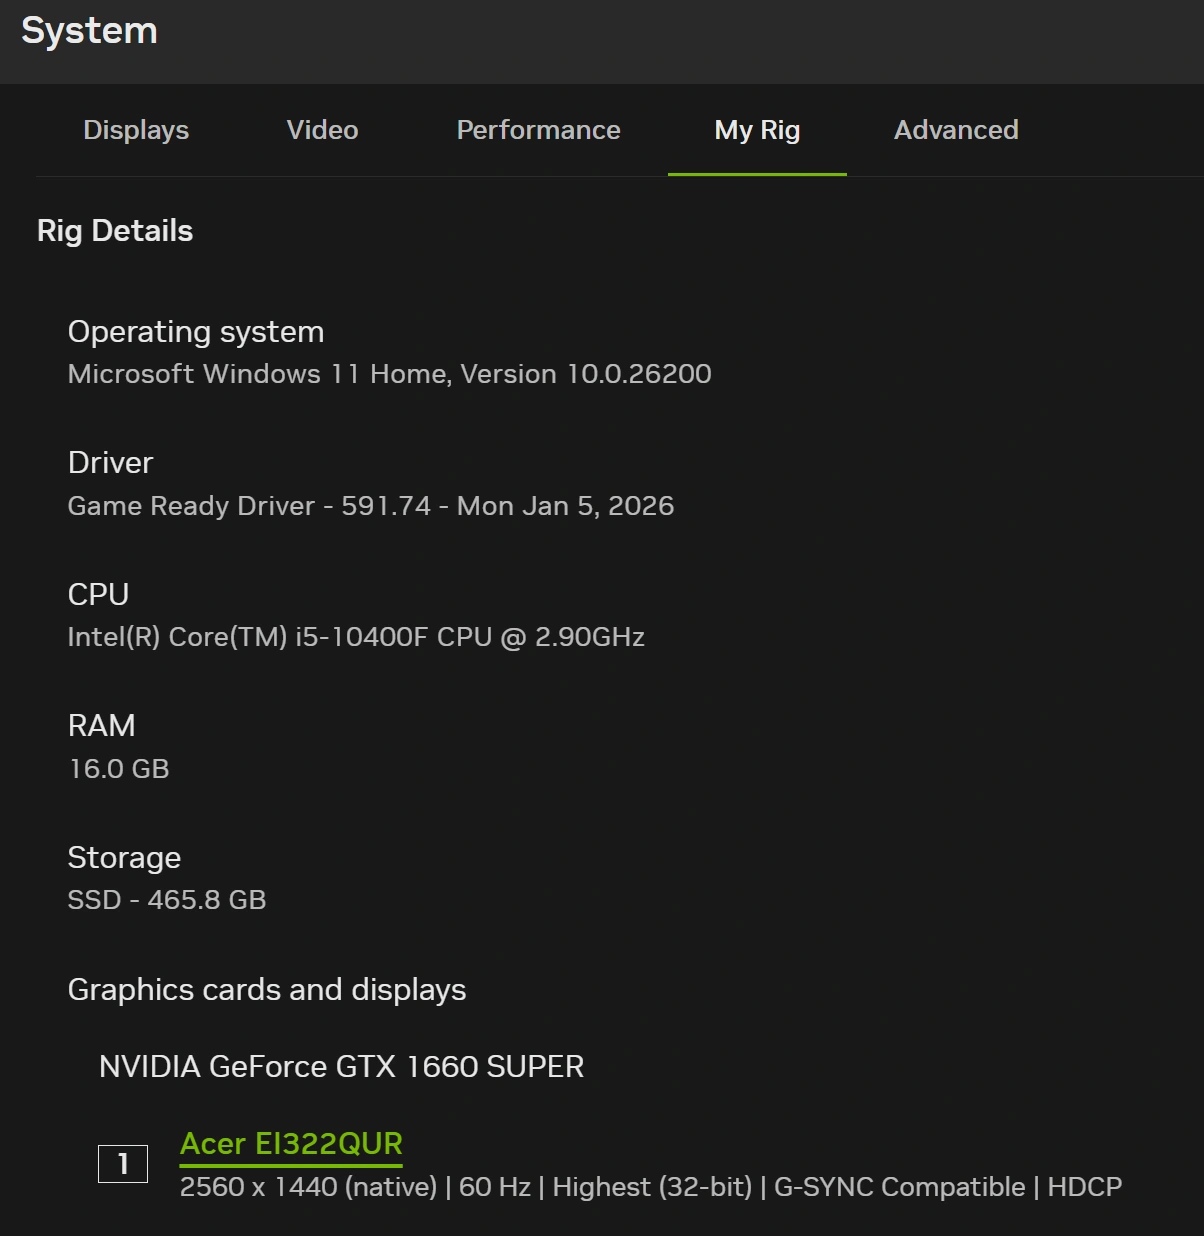
Task: Click the Graphics cards and displays heading
Action: [267, 990]
